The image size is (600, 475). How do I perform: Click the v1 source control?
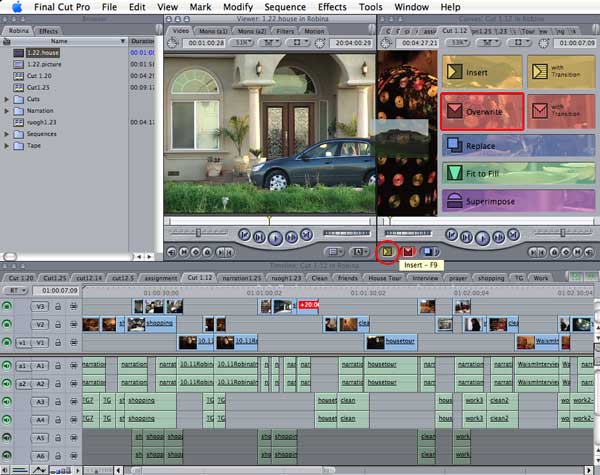[x=22, y=343]
